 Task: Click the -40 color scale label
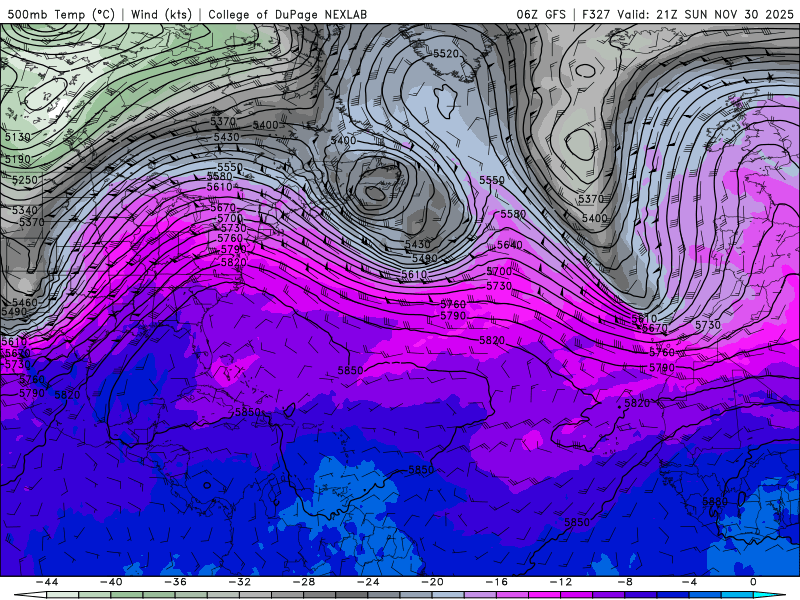tap(111, 582)
